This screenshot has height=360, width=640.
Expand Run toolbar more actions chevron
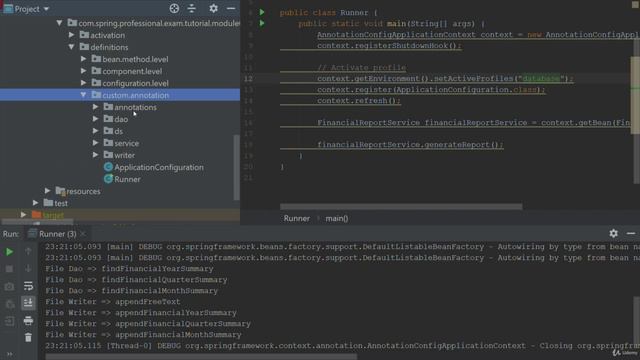9,354
